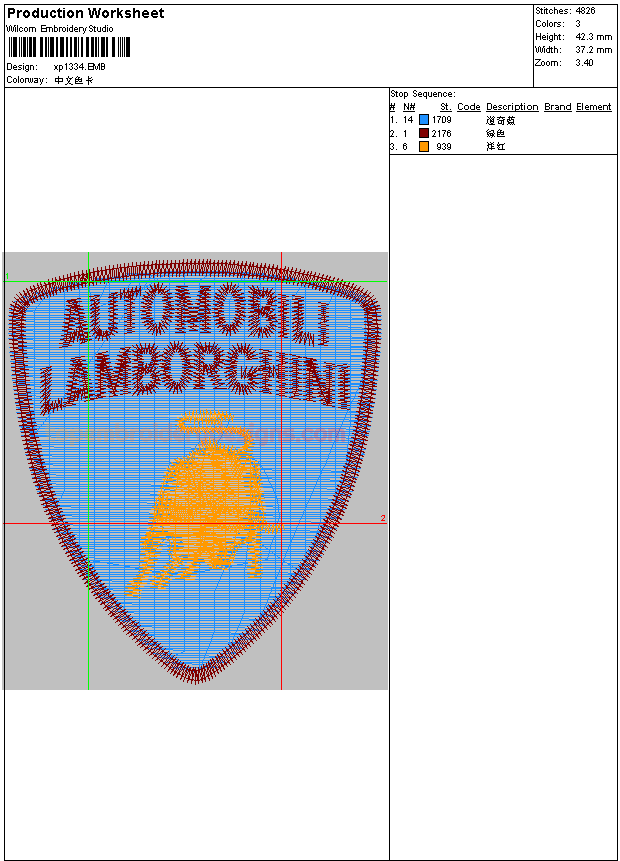Select the Stitches value '4826'
This screenshot has height=861, width=620.
(x=585, y=10)
